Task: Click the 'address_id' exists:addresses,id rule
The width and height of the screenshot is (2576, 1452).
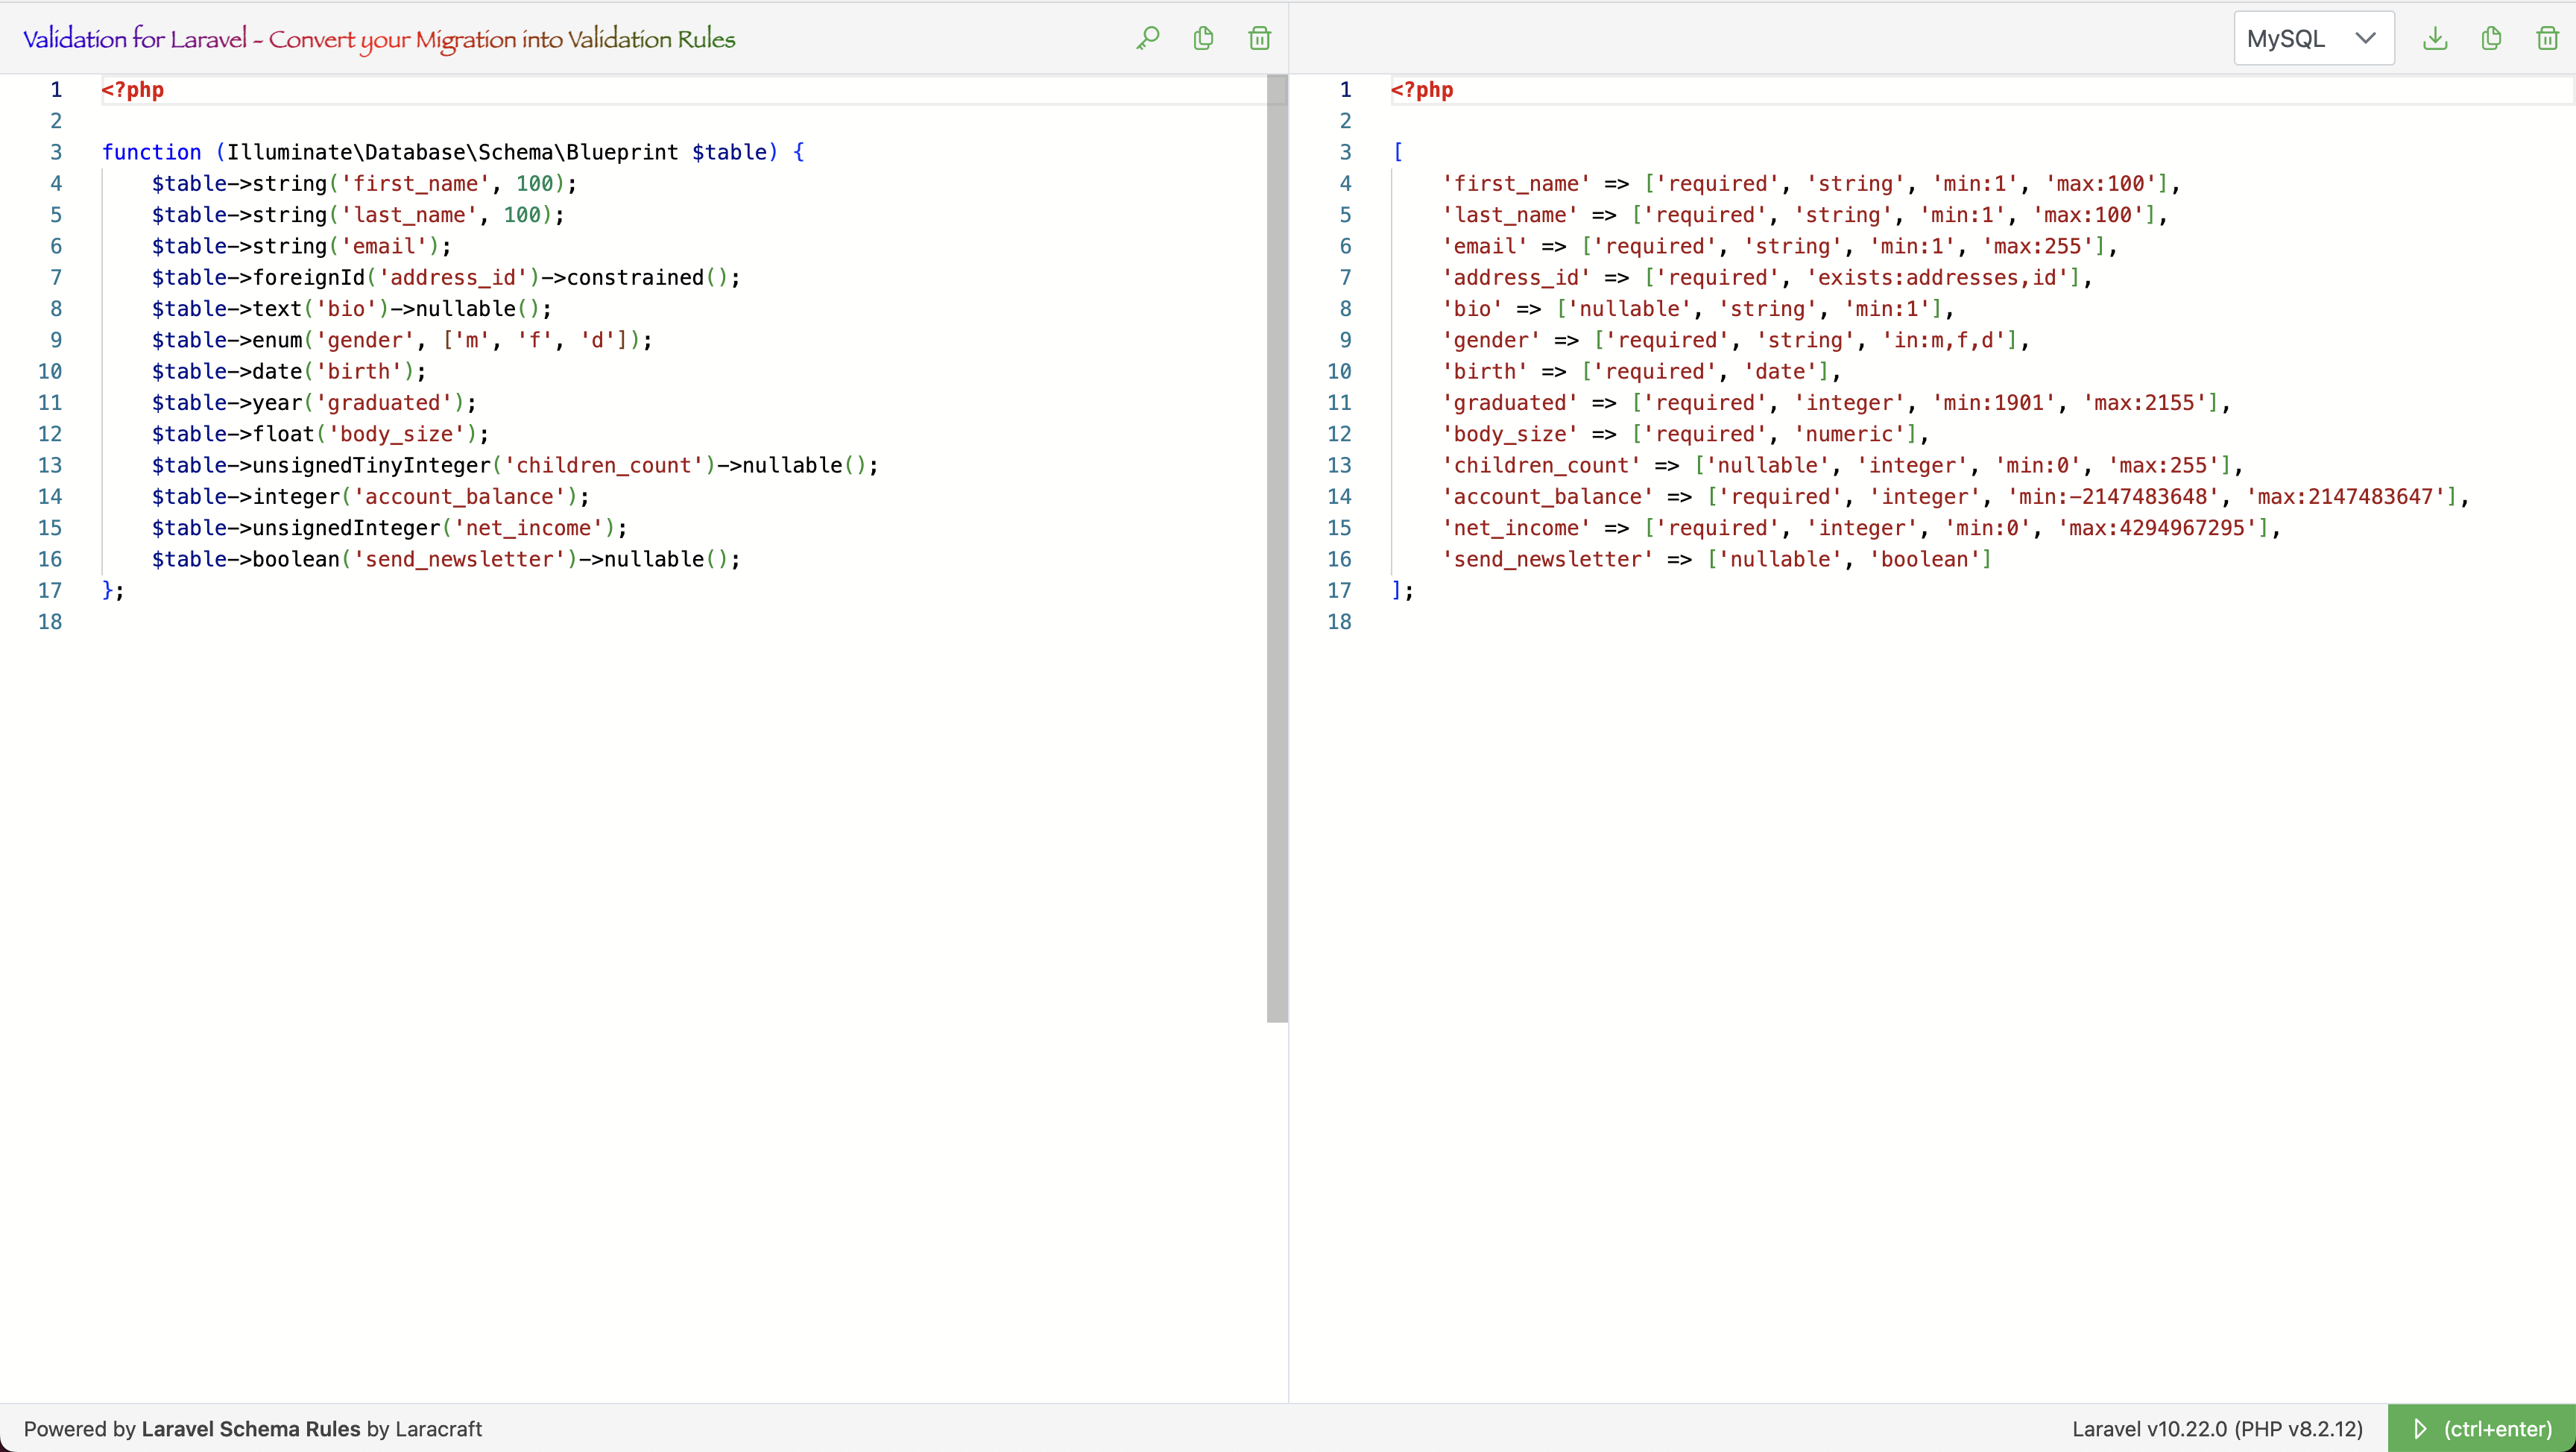Action: tap(1766, 277)
